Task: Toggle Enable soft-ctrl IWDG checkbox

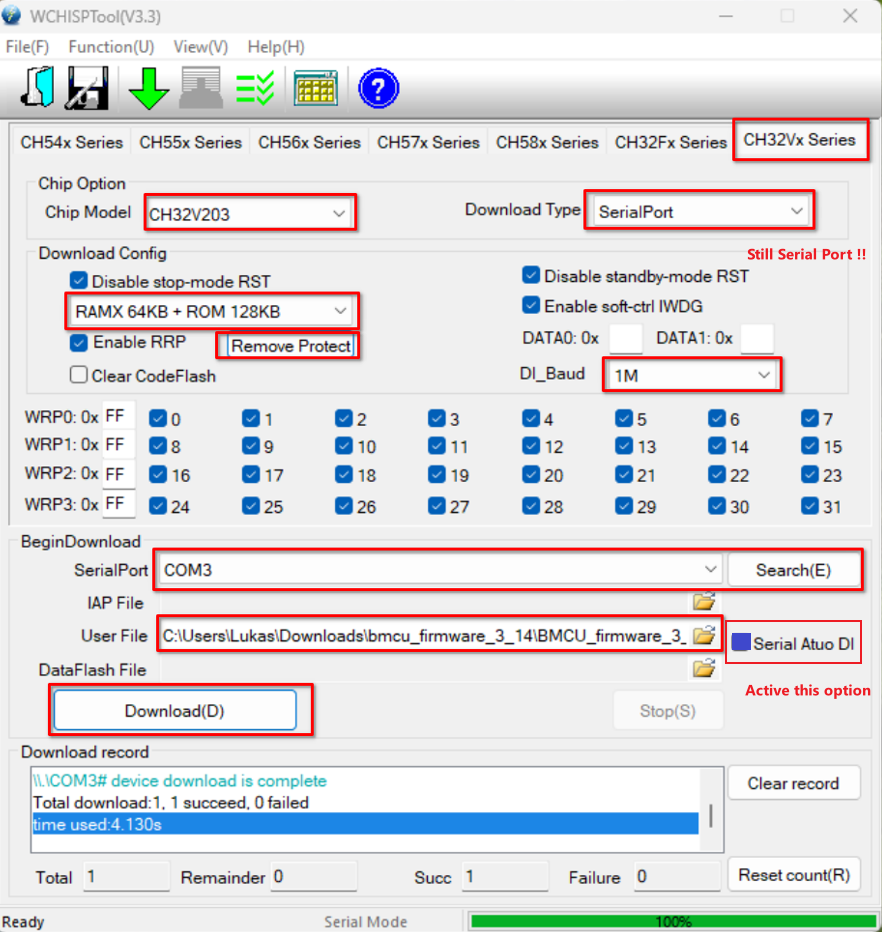Action: tap(531, 305)
